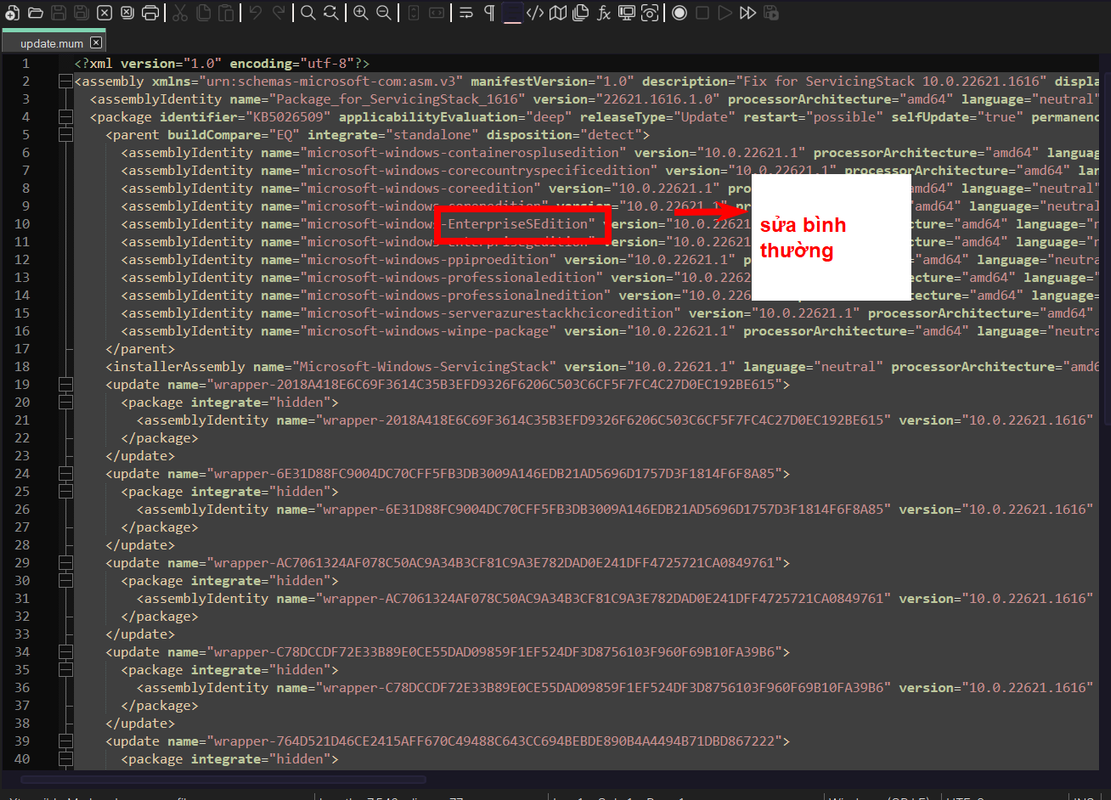Run macro multiple times icon

tap(748, 13)
